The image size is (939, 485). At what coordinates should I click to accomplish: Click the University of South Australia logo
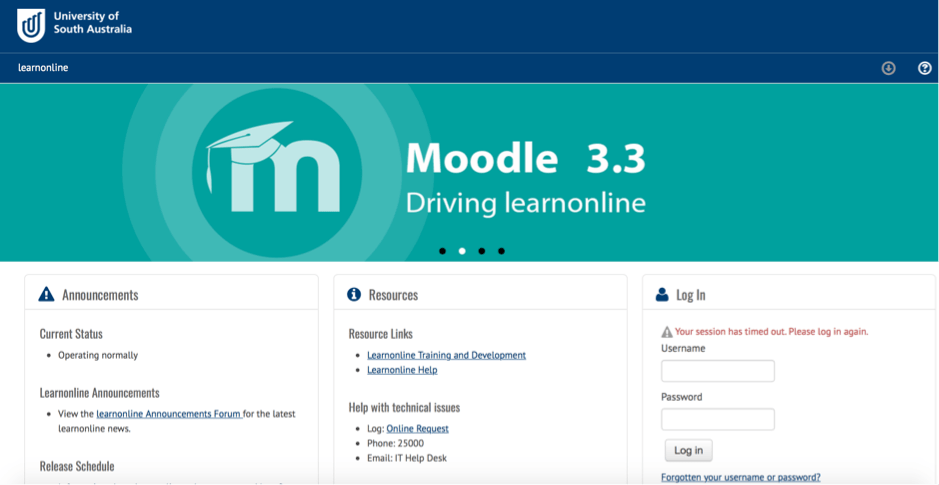[74, 25]
